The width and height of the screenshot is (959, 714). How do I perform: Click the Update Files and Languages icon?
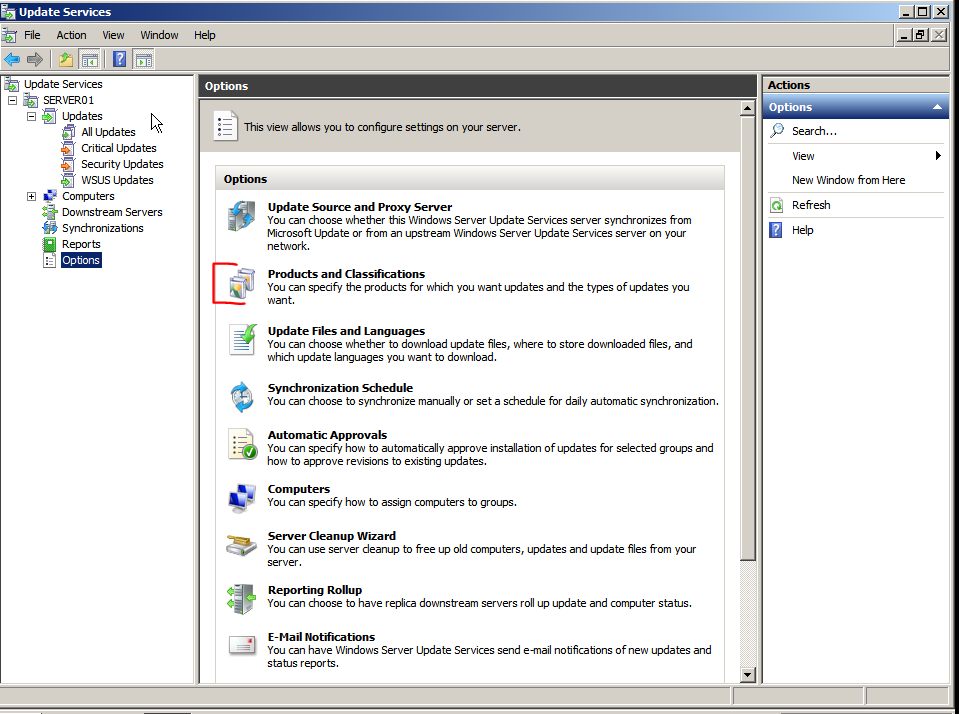click(x=243, y=340)
